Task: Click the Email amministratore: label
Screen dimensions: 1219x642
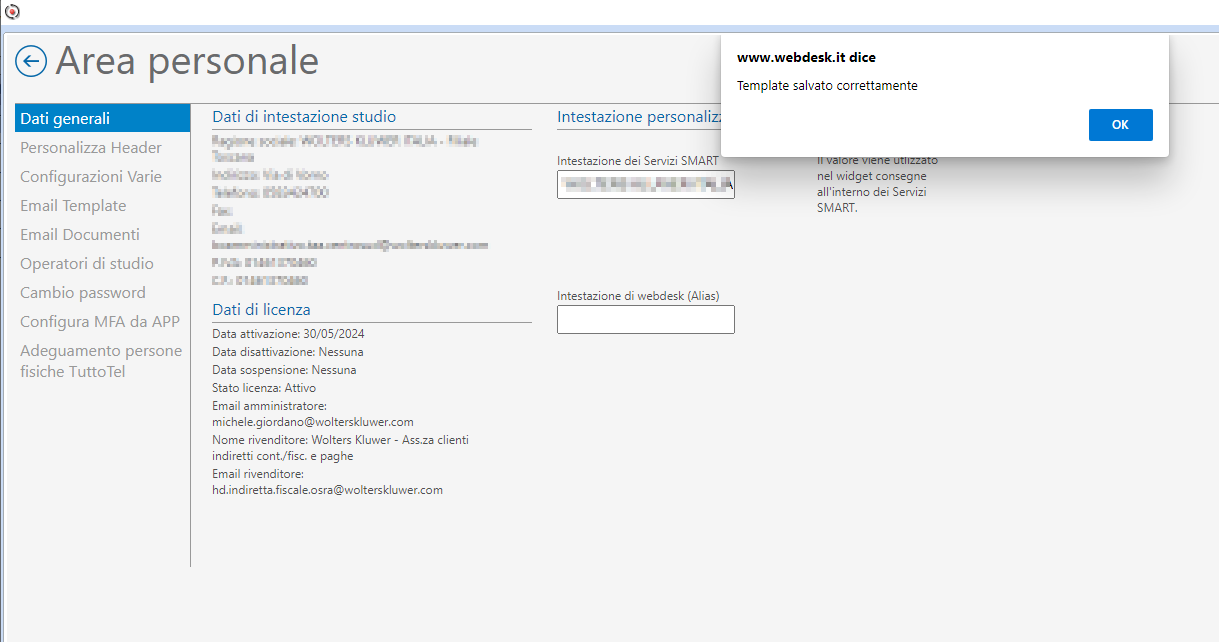Action: pos(270,406)
